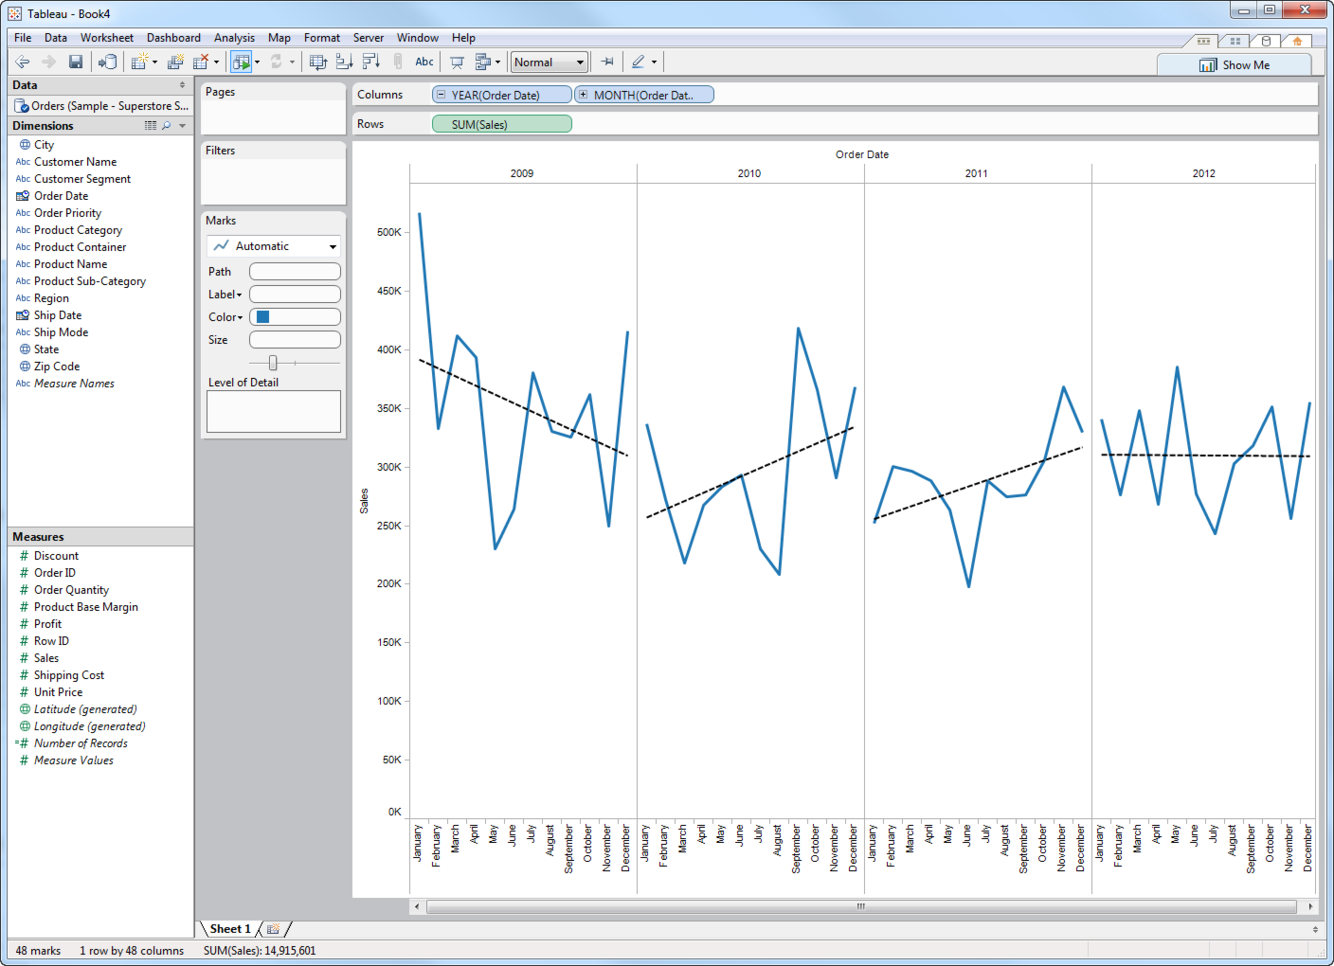Click the Show/Hide Cards toolbar icon
Image resolution: width=1334 pixels, height=966 pixels.
coord(483,62)
